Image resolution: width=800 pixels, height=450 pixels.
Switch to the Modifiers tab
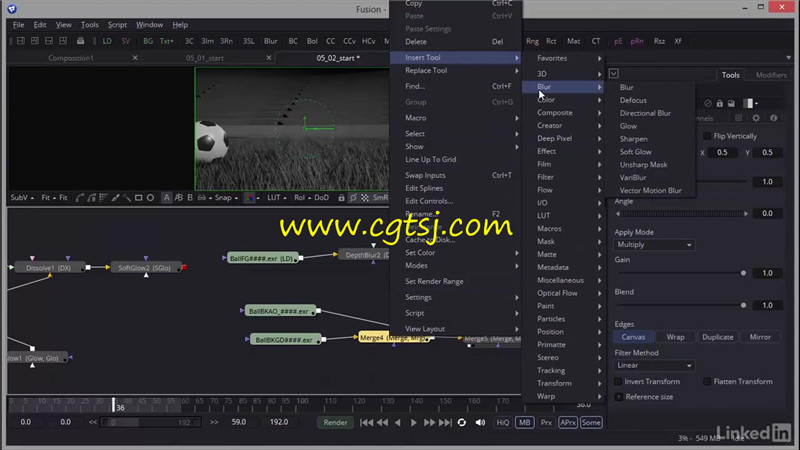pyautogui.click(x=770, y=75)
